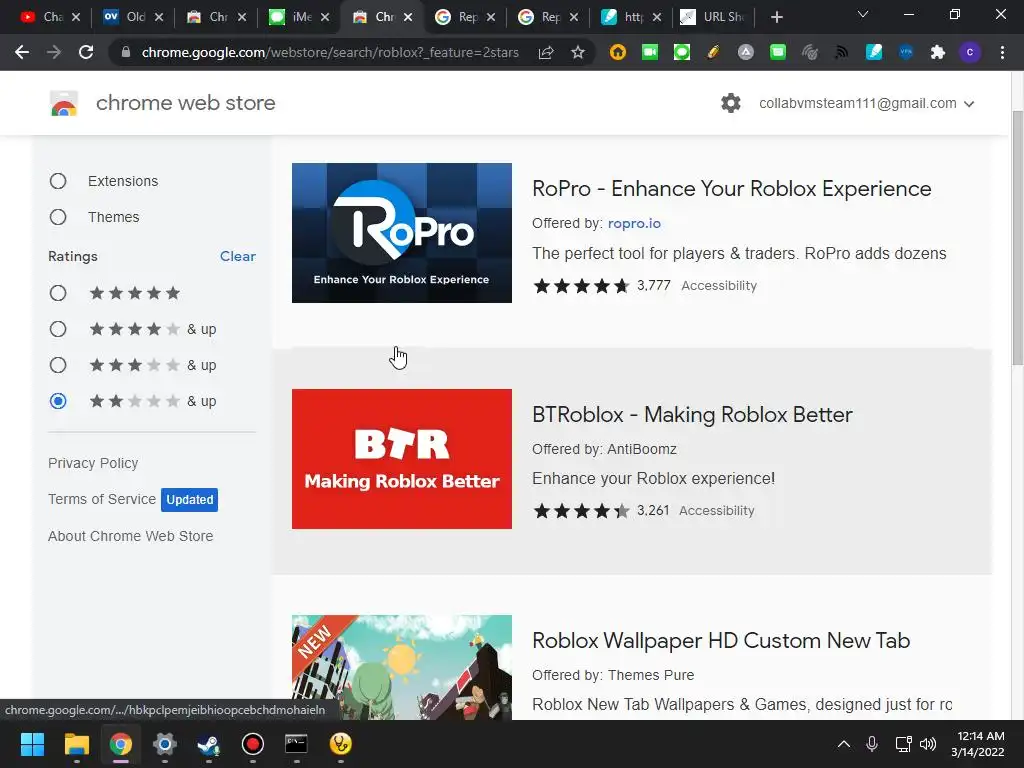Open a new browser tab
Image resolution: width=1024 pixels, height=768 pixels.
tap(776, 17)
